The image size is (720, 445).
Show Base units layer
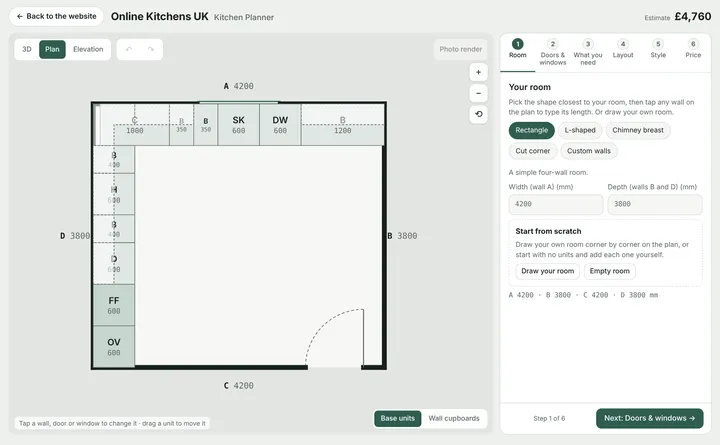click(398, 418)
